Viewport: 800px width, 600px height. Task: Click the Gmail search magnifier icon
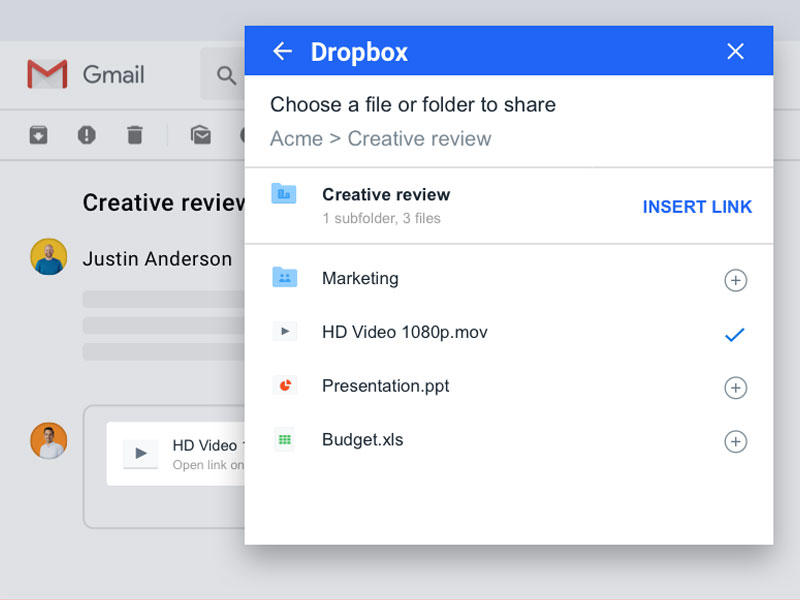227,75
